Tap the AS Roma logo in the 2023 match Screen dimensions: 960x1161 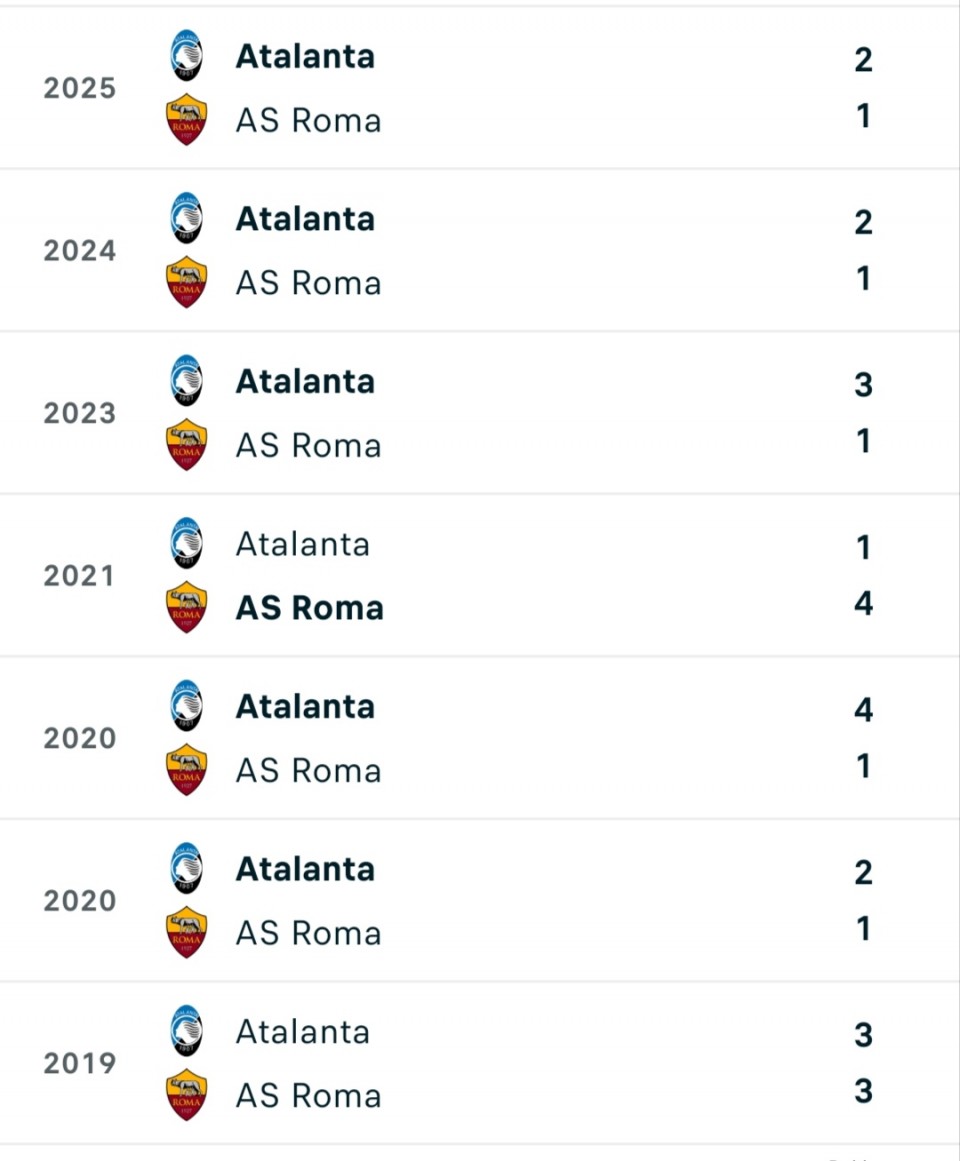click(186, 444)
